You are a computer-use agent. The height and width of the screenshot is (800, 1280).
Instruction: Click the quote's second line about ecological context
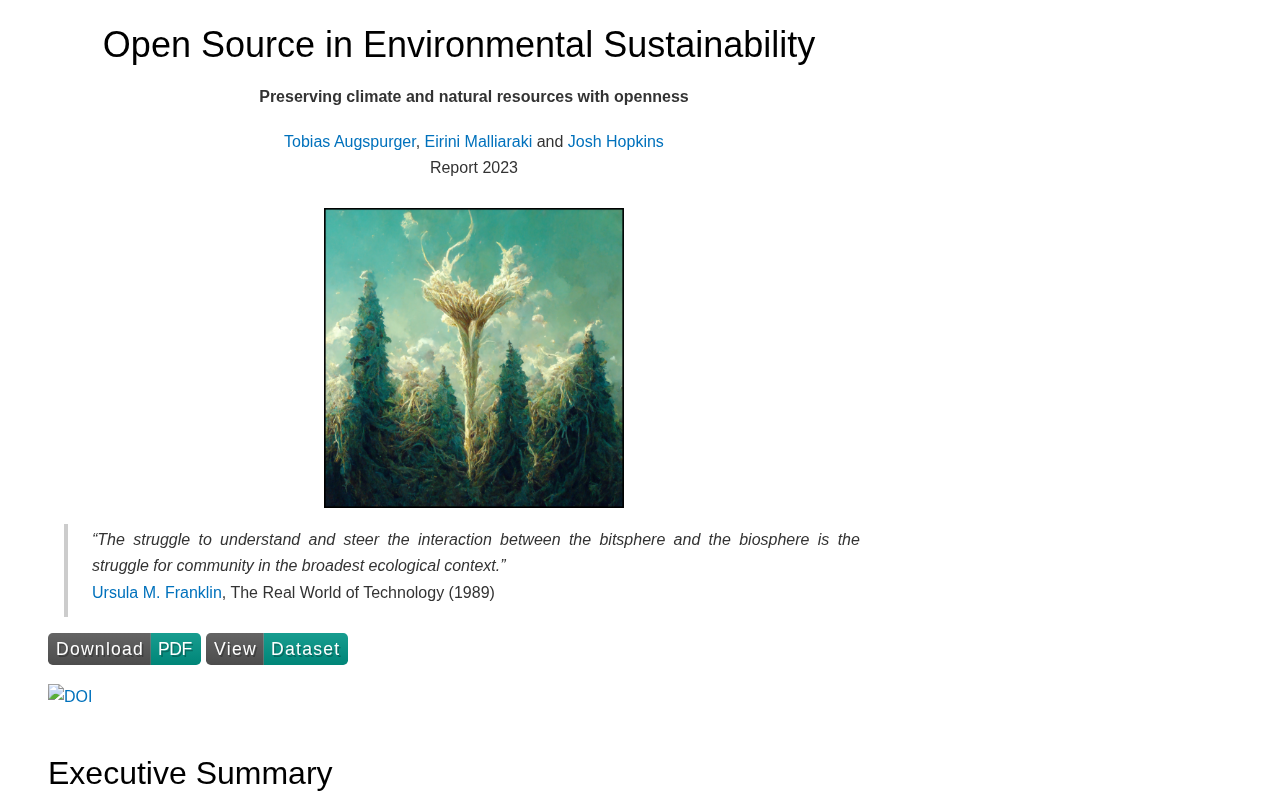coord(299,566)
